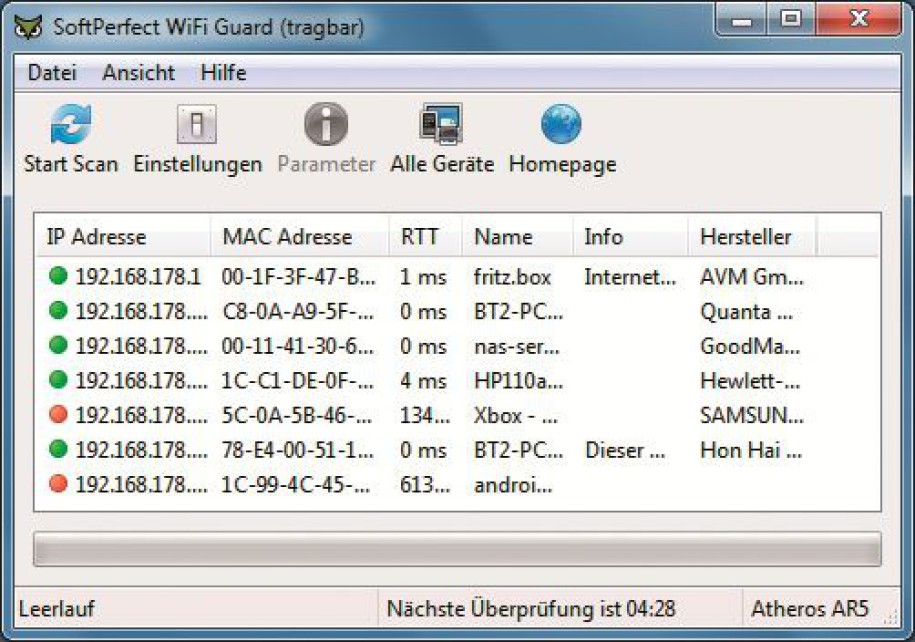This screenshot has width=915, height=642.
Task: Select the Dieser ... info cell
Action: [625, 450]
